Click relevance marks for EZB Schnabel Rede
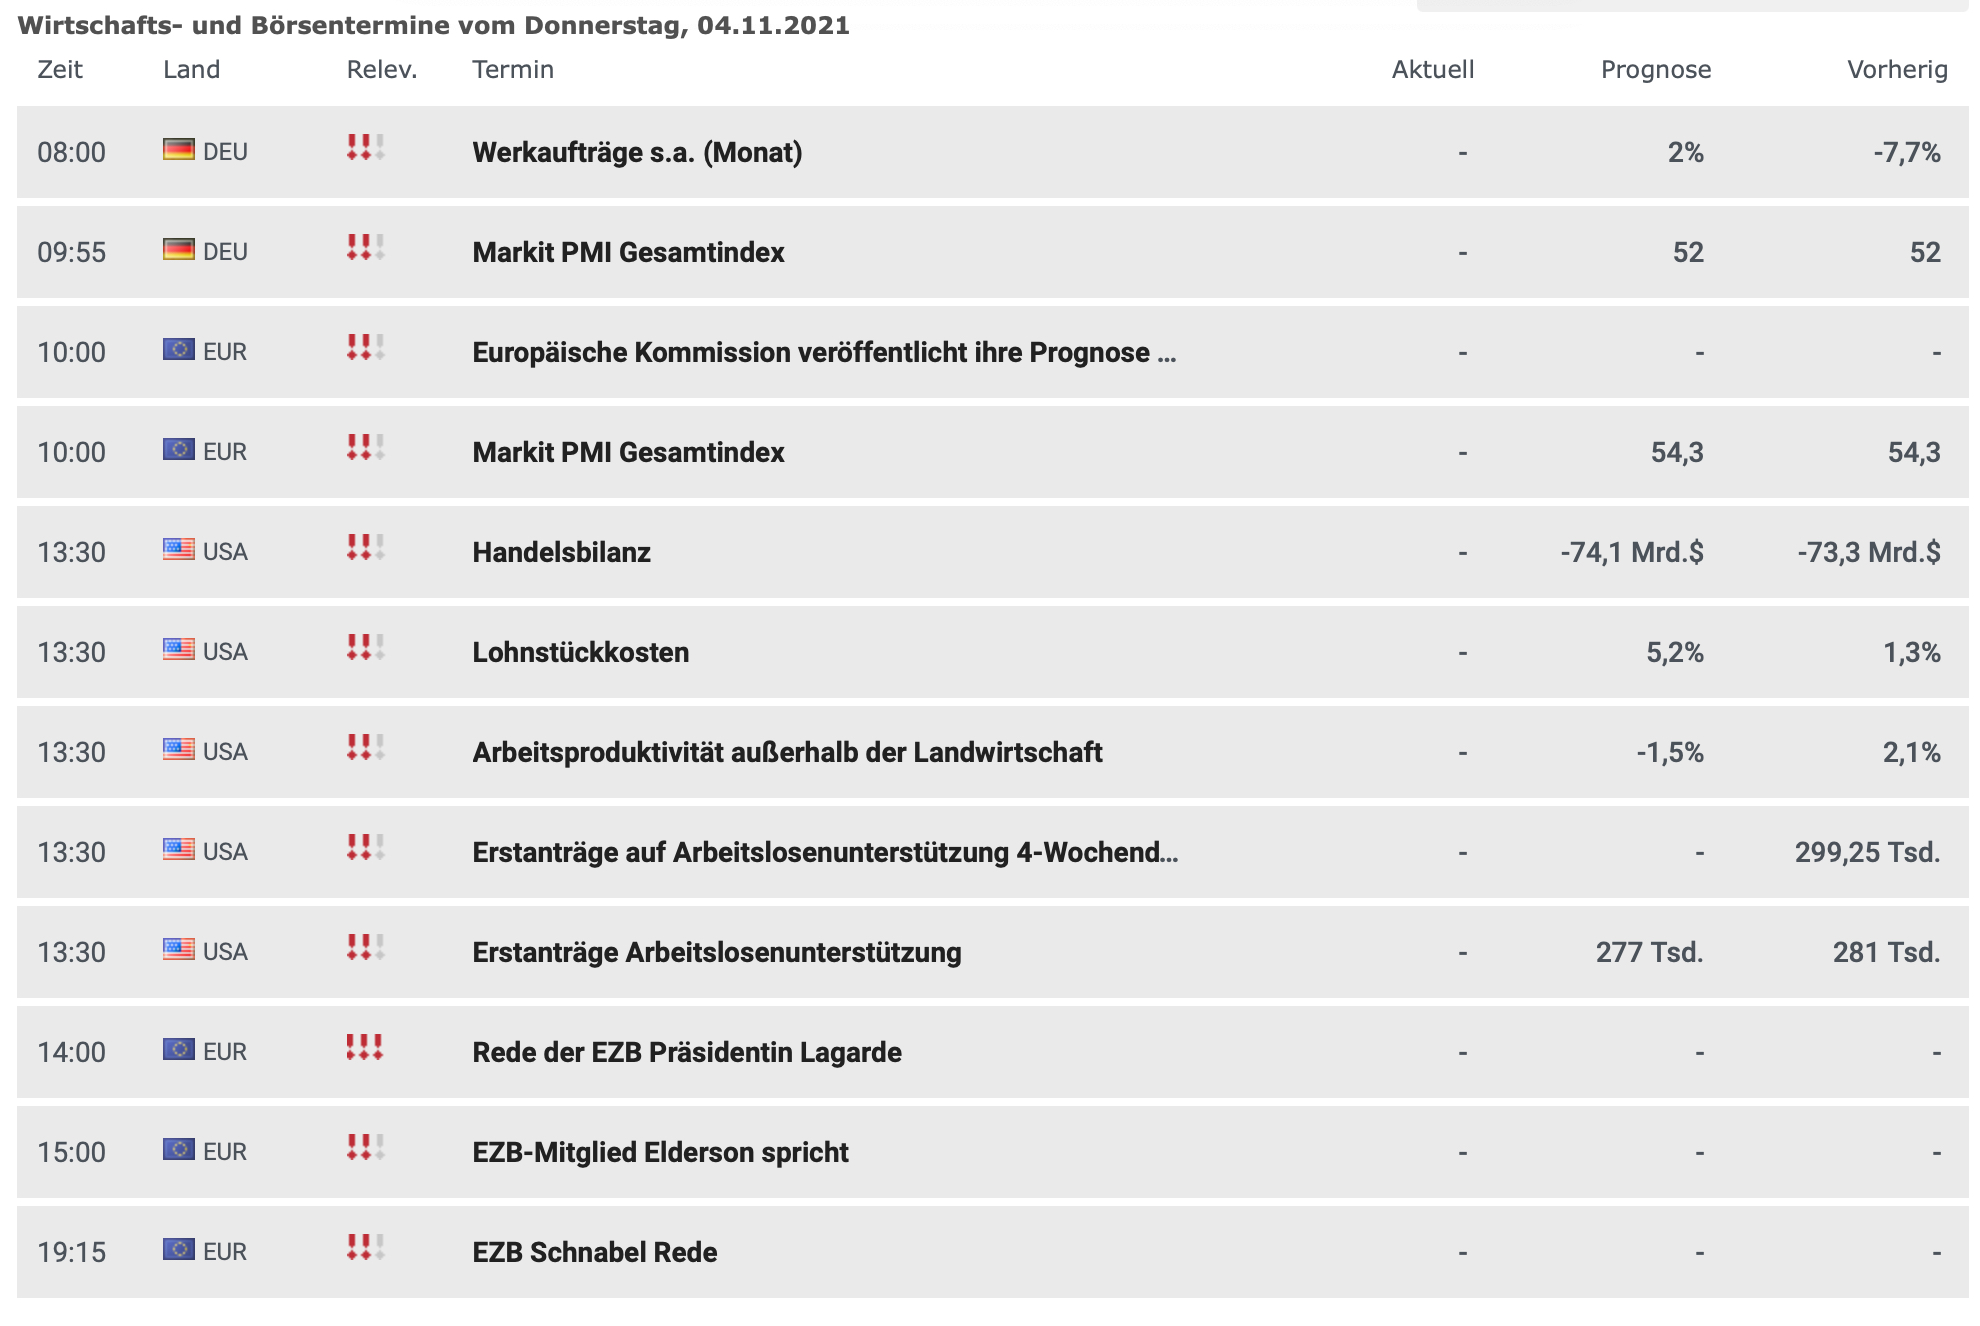 365,1247
